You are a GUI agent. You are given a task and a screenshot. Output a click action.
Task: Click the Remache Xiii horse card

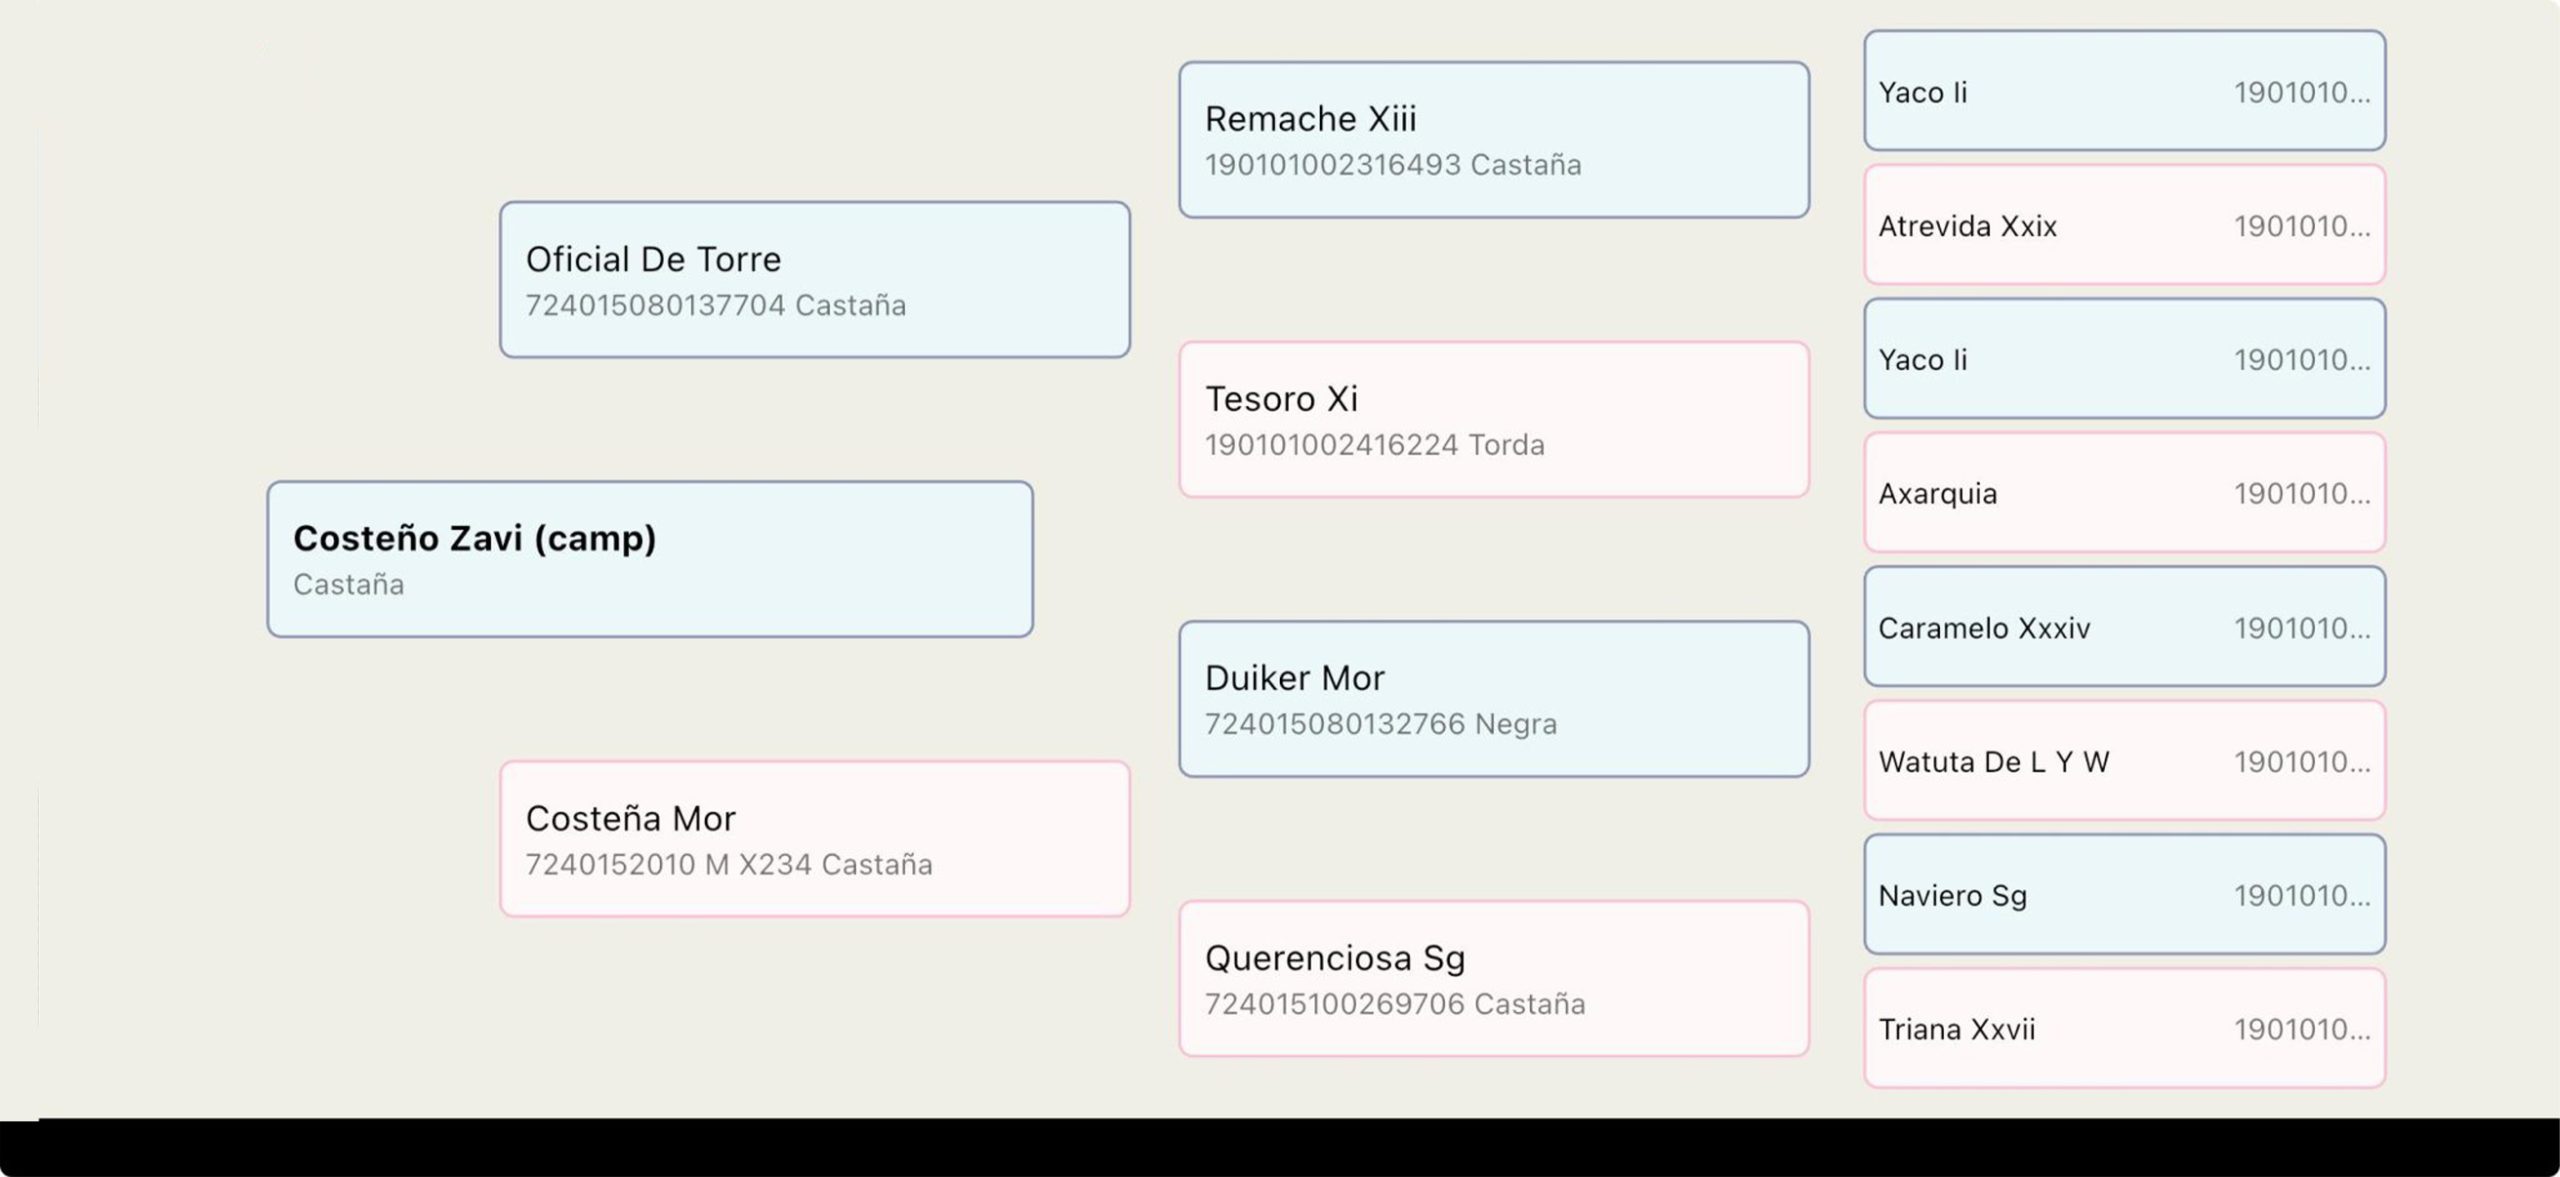click(x=1494, y=140)
